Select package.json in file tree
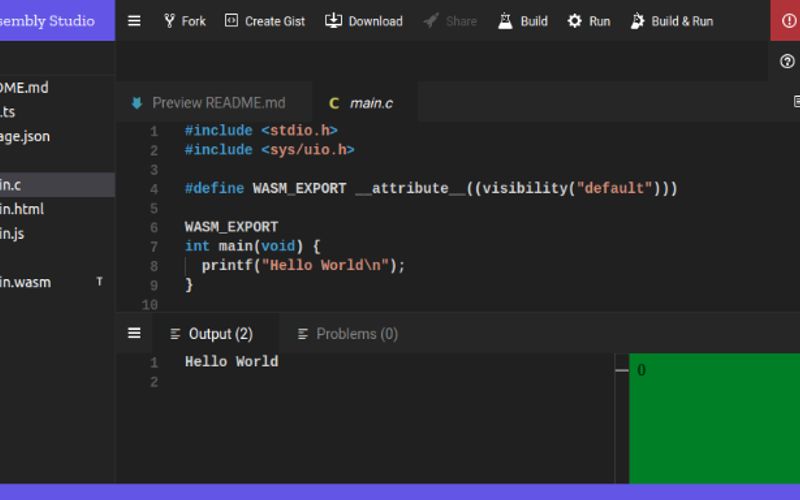The height and width of the screenshot is (500, 800). 57,136
